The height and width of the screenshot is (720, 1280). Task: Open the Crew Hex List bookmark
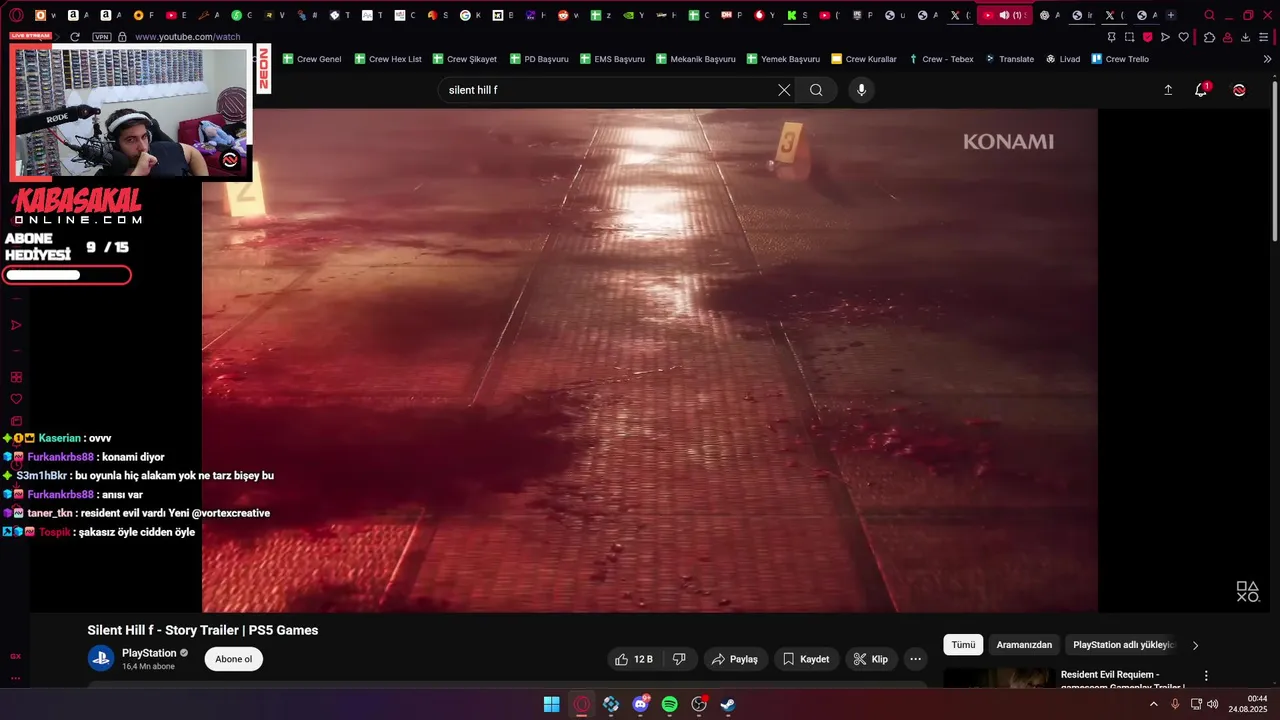[388, 59]
